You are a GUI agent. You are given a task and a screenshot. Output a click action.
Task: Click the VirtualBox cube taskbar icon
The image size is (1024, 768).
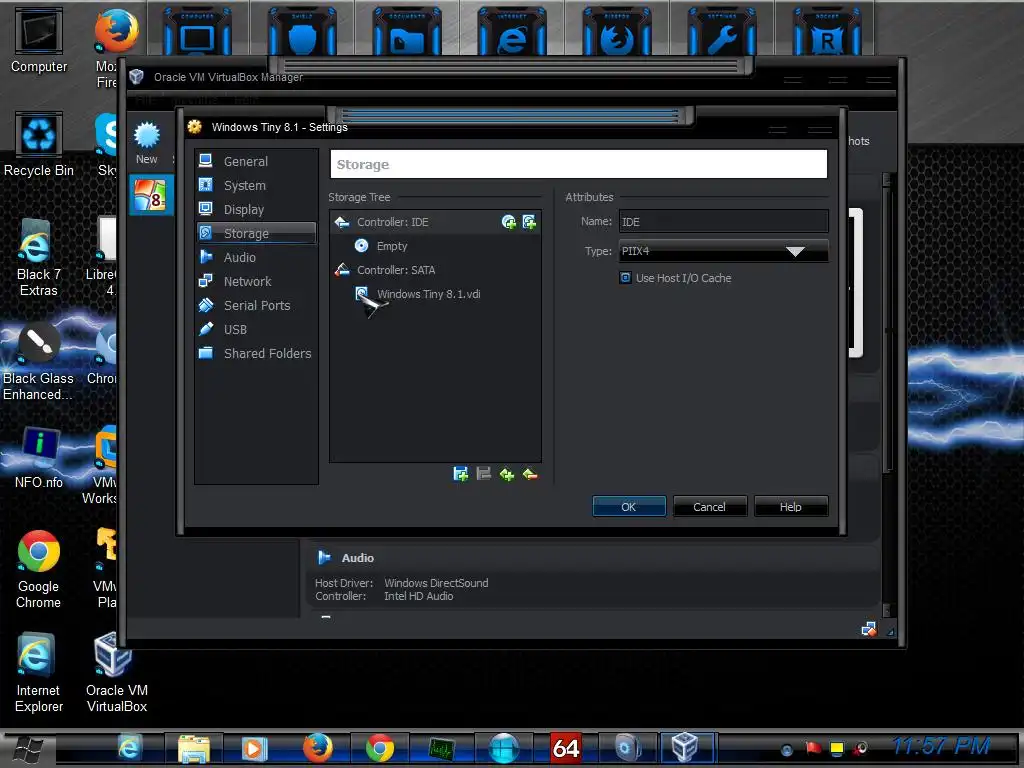pyautogui.click(x=685, y=748)
